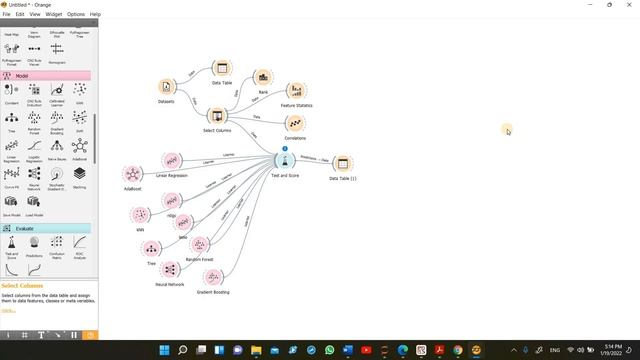Add CN2 Rule Induction widget from panel
640x360 pixels.
(x=34, y=94)
